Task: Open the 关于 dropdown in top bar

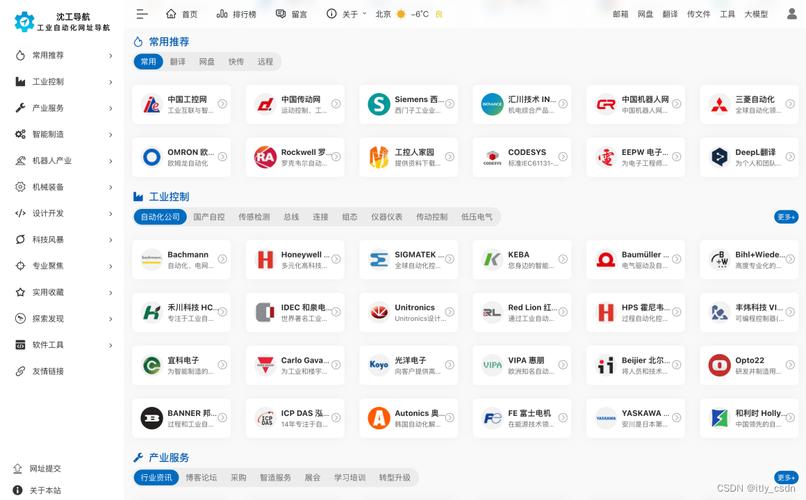Action: coord(346,14)
